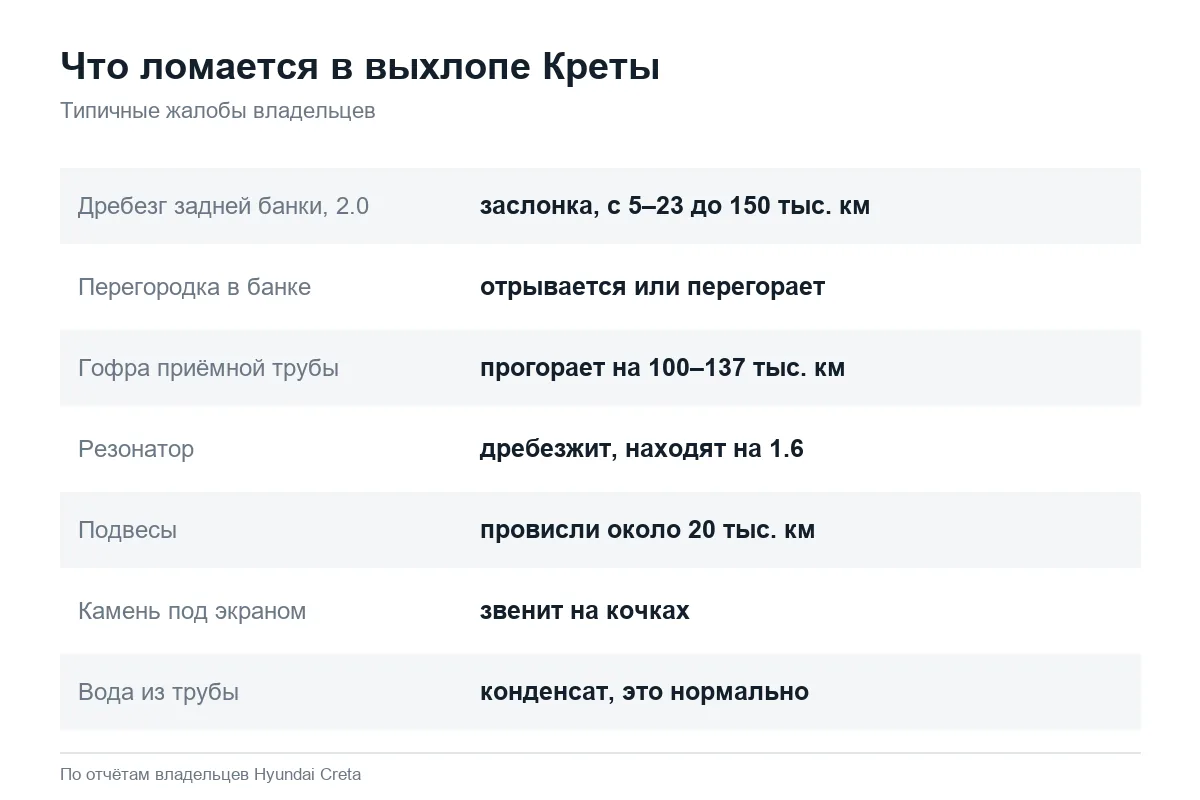Click the value 'прогорает на 100–137 тыс. км'

[662, 368]
